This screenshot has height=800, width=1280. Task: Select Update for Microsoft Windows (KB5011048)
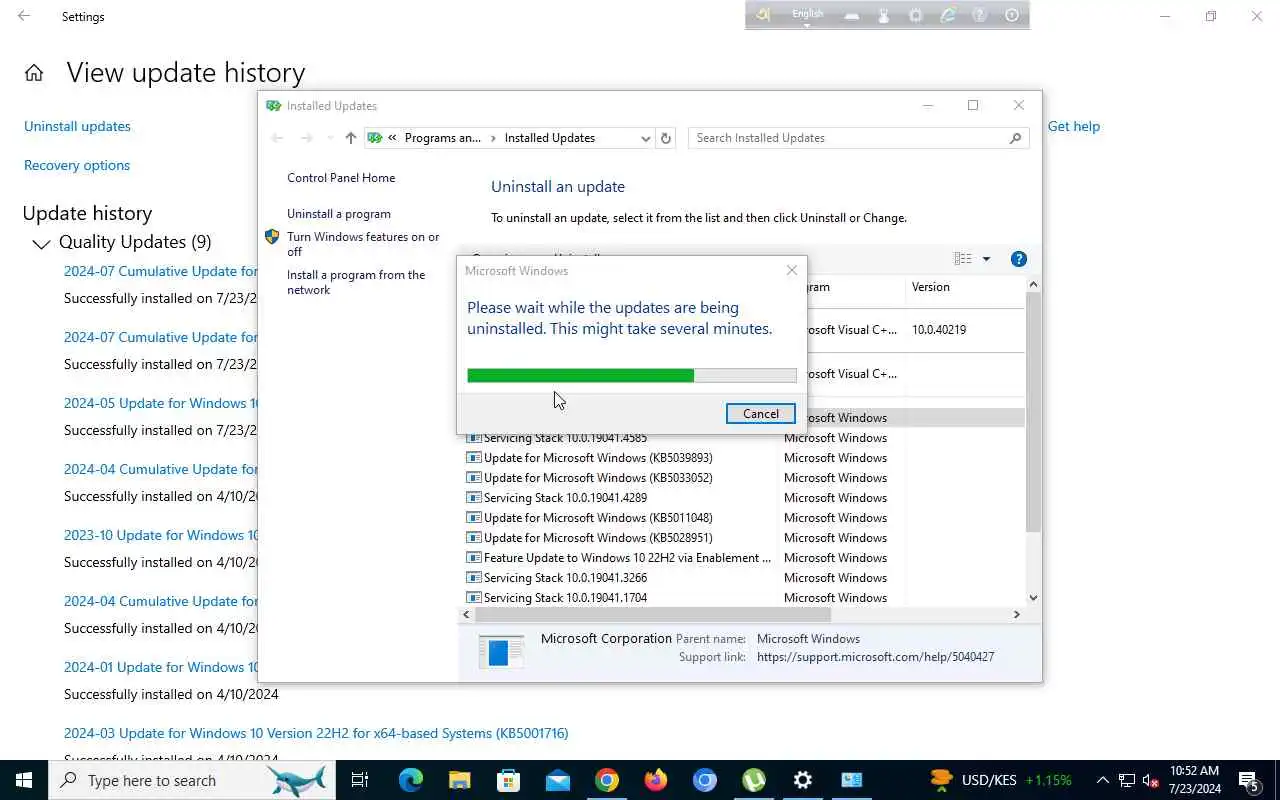coord(745,518)
